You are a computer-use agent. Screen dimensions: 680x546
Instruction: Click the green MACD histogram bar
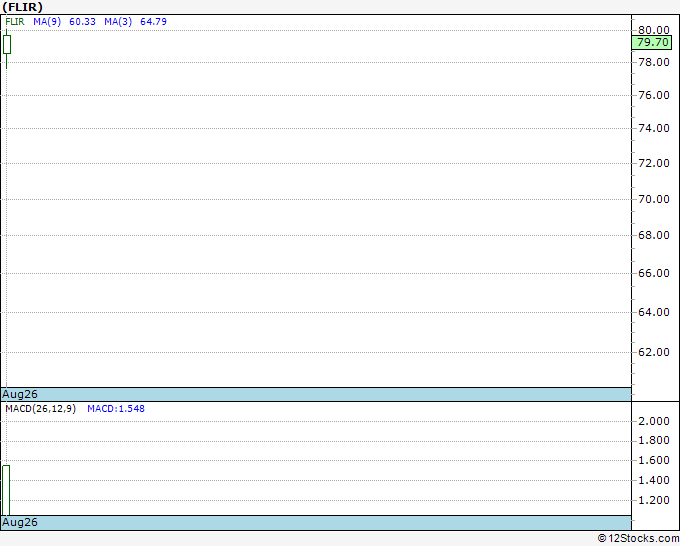(6, 490)
